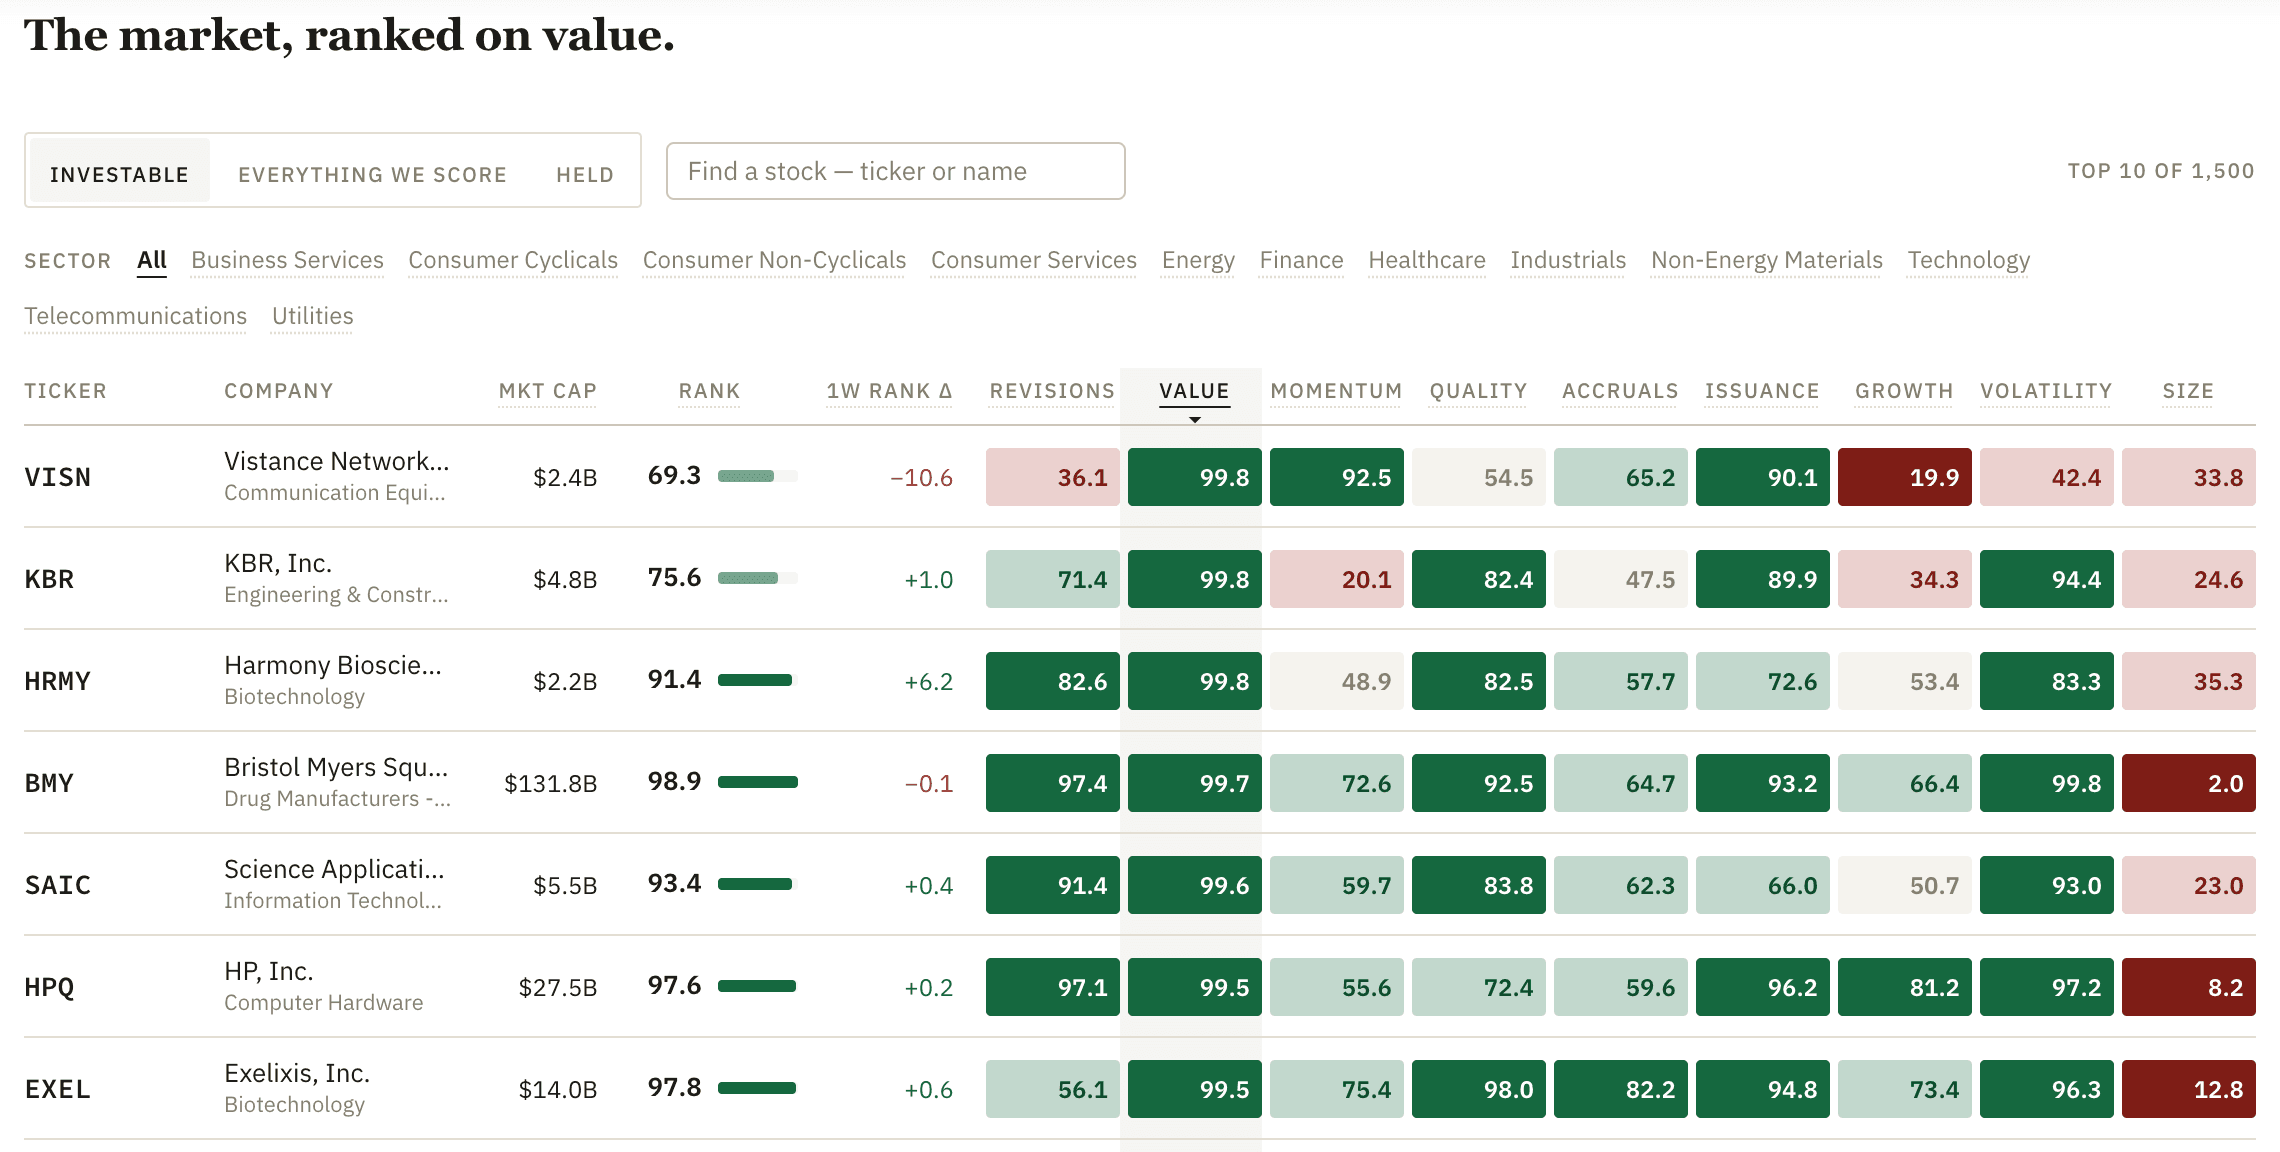Image resolution: width=2280 pixels, height=1152 pixels.
Task: Click HPQ size cell 8.2
Action: click(x=2188, y=987)
